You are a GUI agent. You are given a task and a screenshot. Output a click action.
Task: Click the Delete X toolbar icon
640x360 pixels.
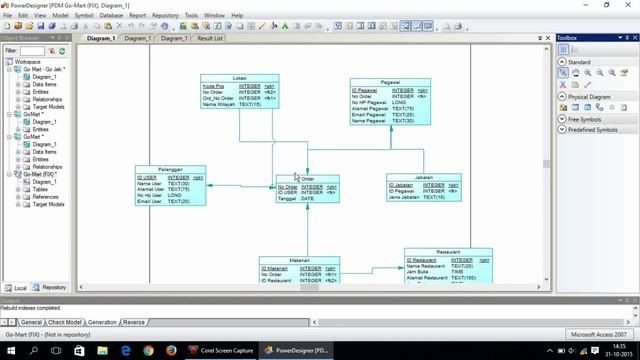[119, 26]
